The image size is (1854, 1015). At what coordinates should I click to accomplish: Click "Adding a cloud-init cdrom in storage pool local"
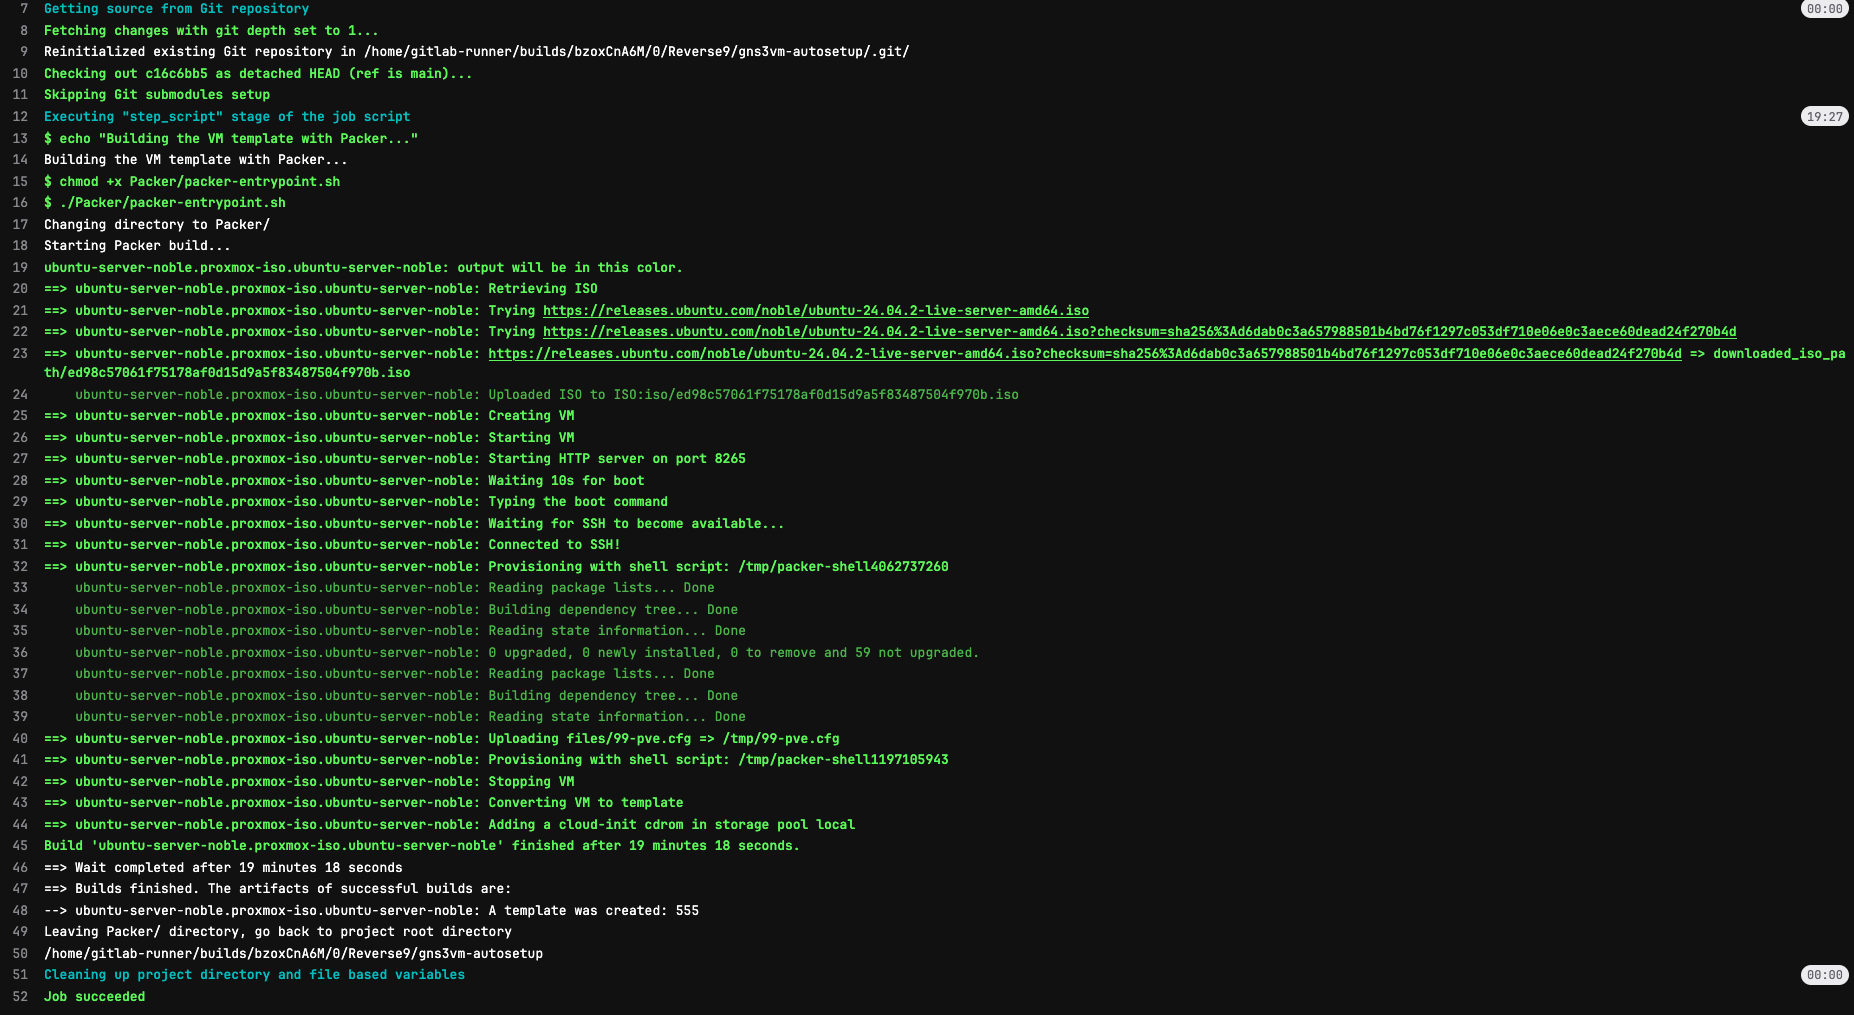[450, 825]
